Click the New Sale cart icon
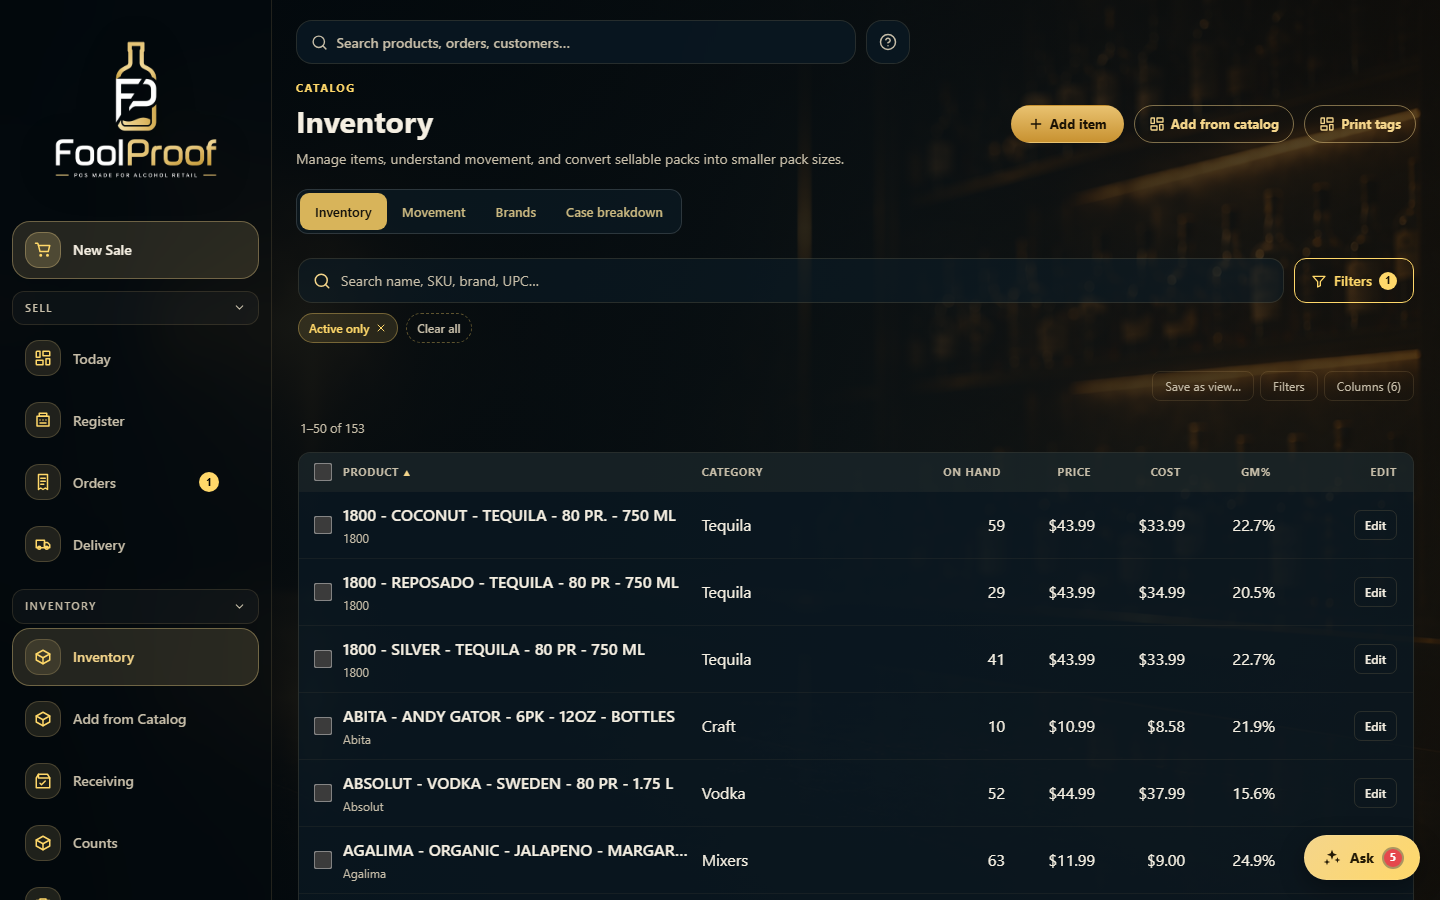Image resolution: width=1440 pixels, height=900 pixels. click(x=43, y=250)
